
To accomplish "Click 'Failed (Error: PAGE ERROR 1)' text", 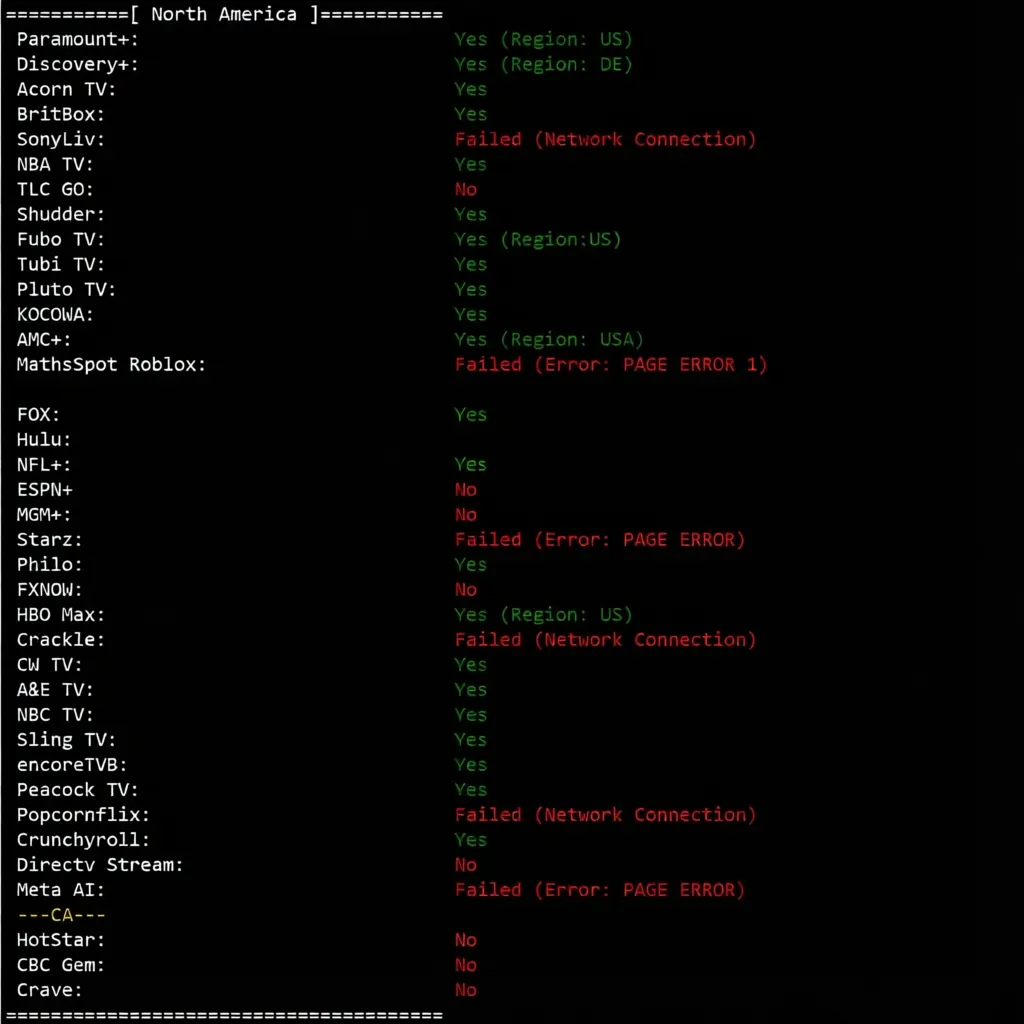I will [611, 364].
